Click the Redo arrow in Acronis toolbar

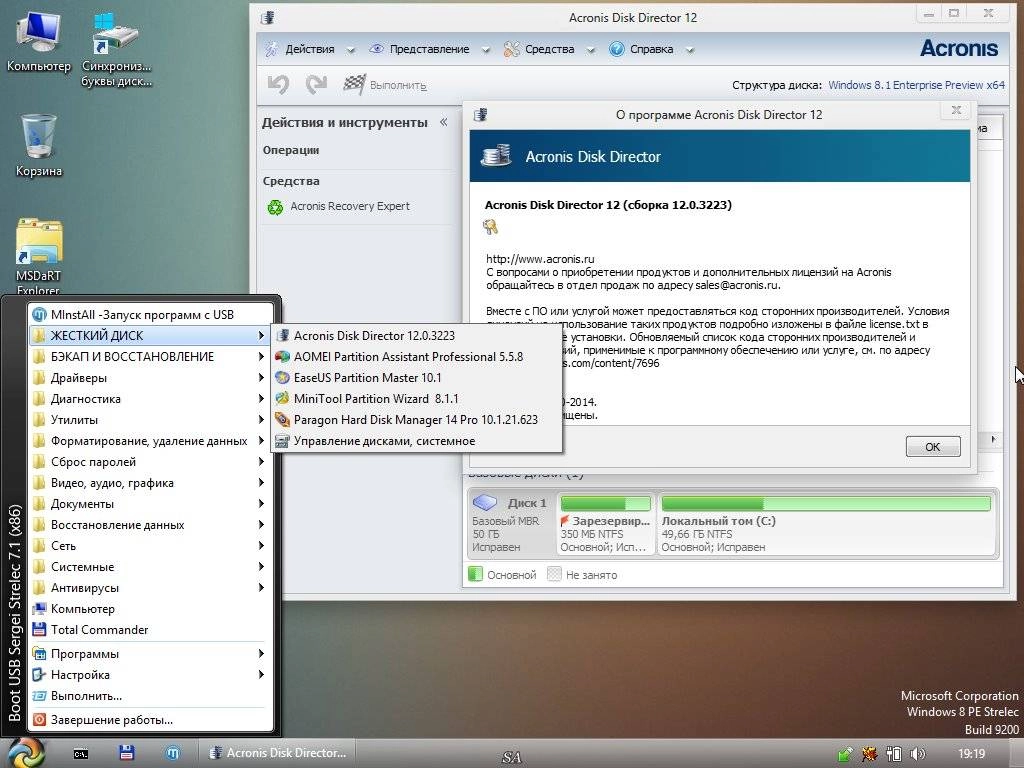316,84
